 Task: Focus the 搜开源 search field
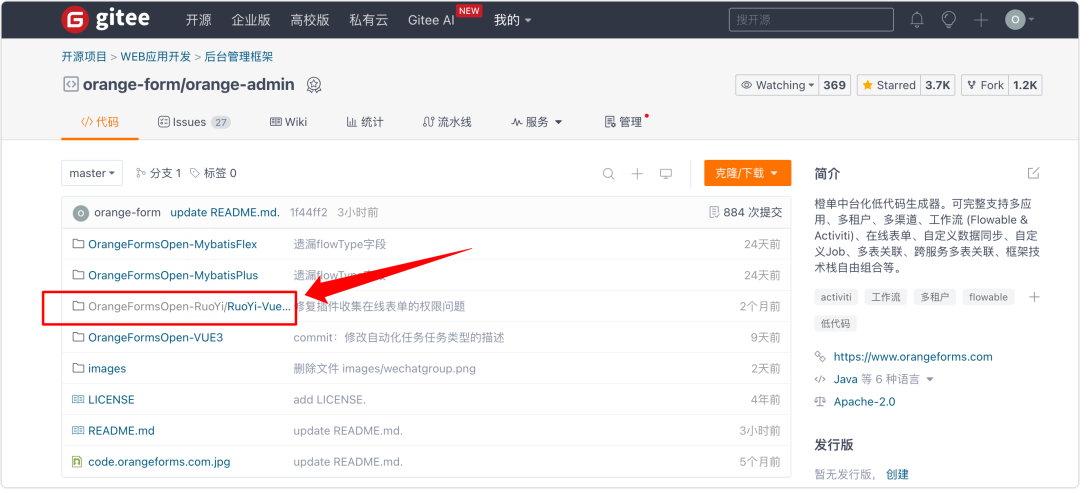(811, 20)
